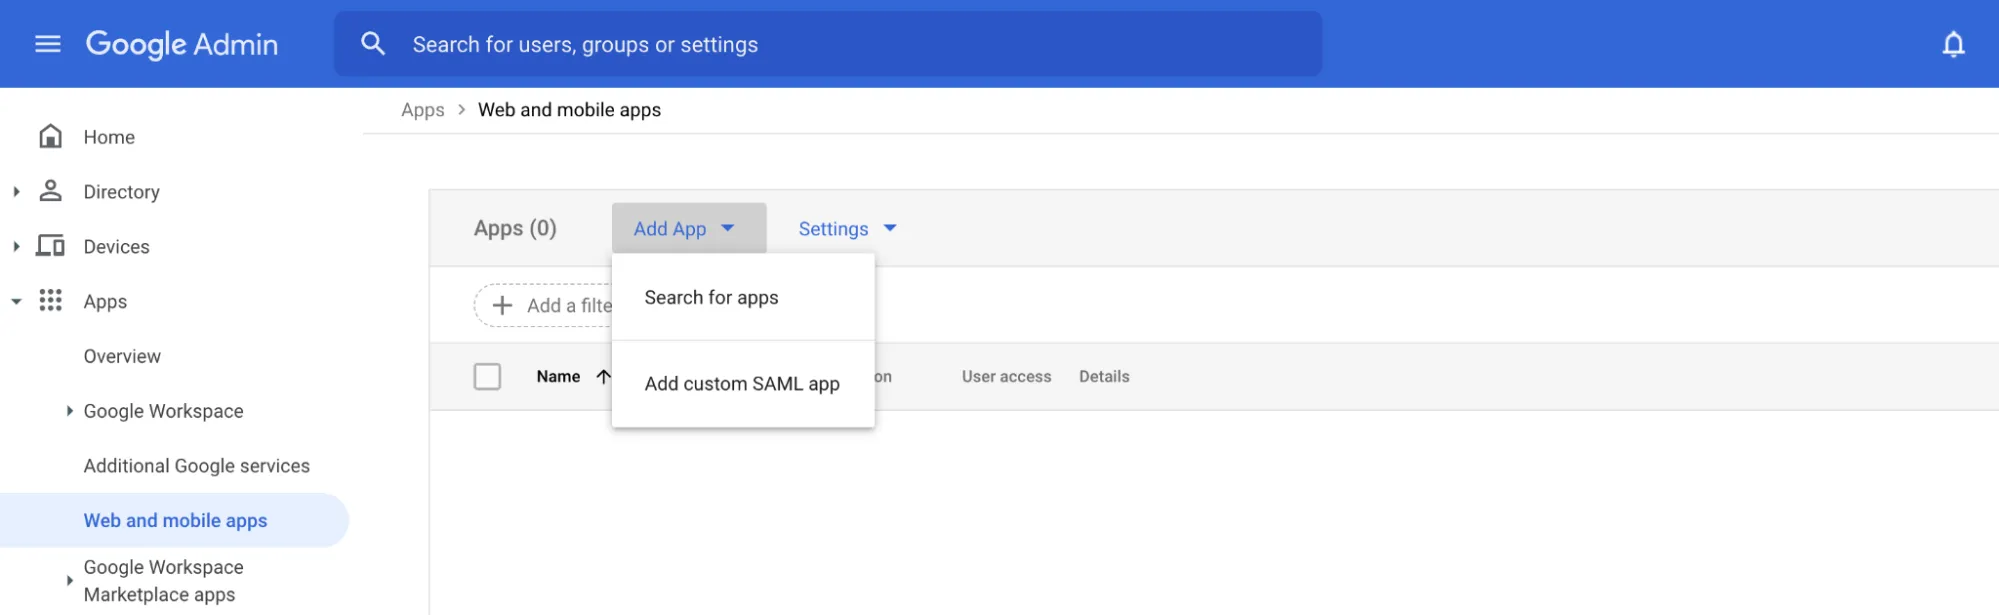Expand Google Workspace Marketplace apps
Viewport: 1999px width, 615px height.
[69, 580]
